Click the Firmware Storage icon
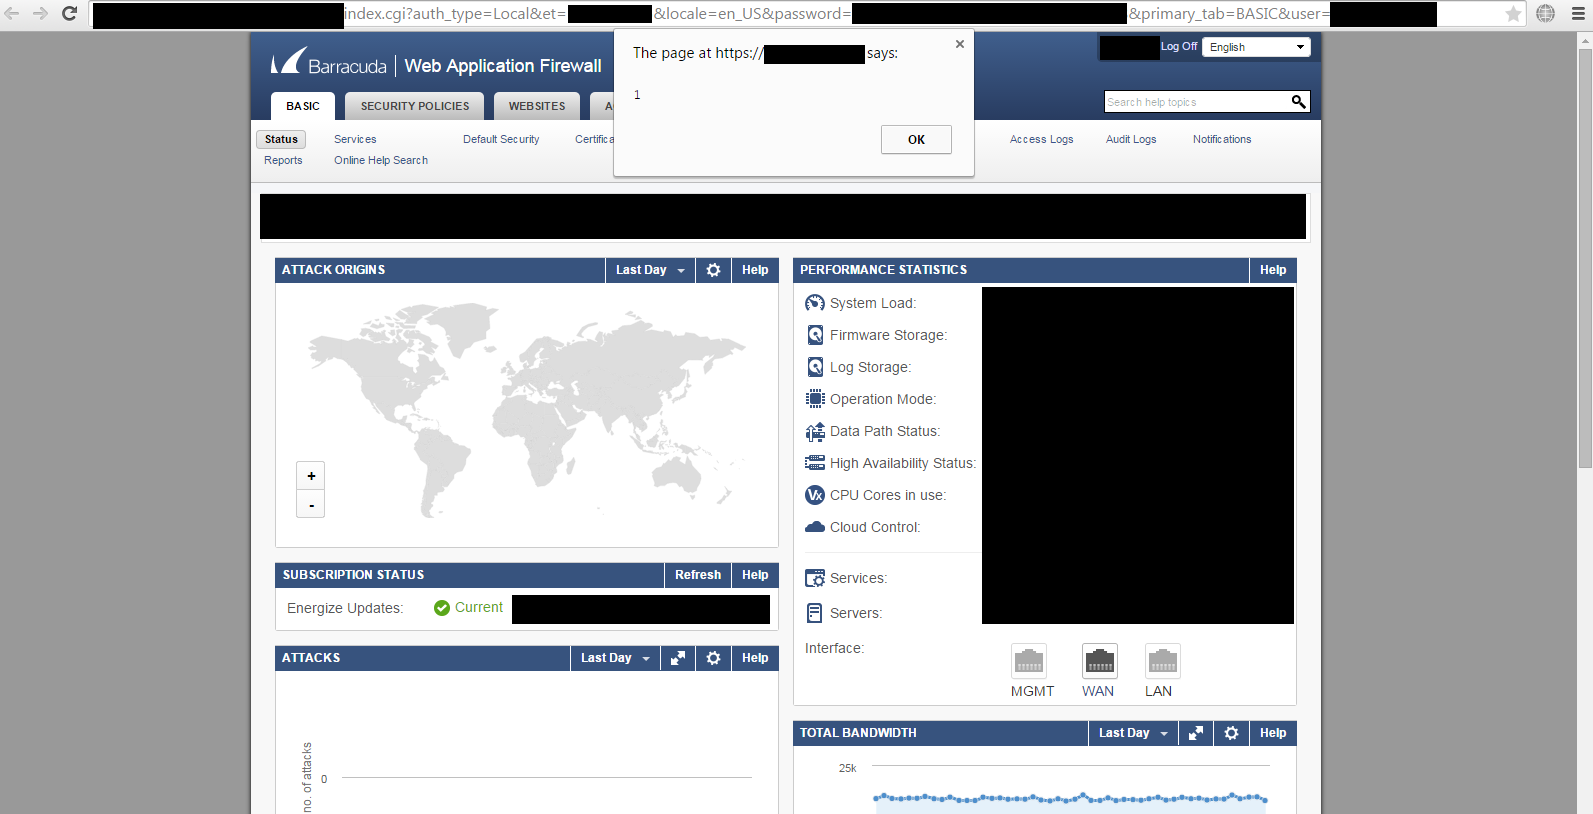This screenshot has width=1593, height=814. tap(815, 335)
